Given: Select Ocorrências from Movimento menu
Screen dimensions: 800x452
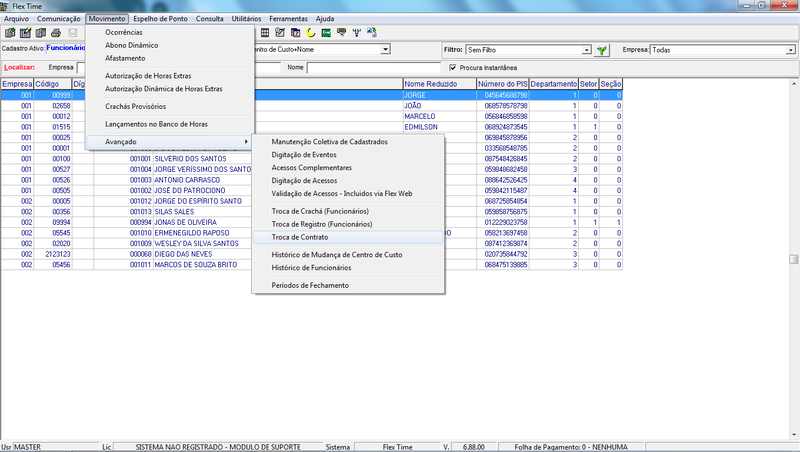Looking at the screenshot, I should click(x=170, y=32).
